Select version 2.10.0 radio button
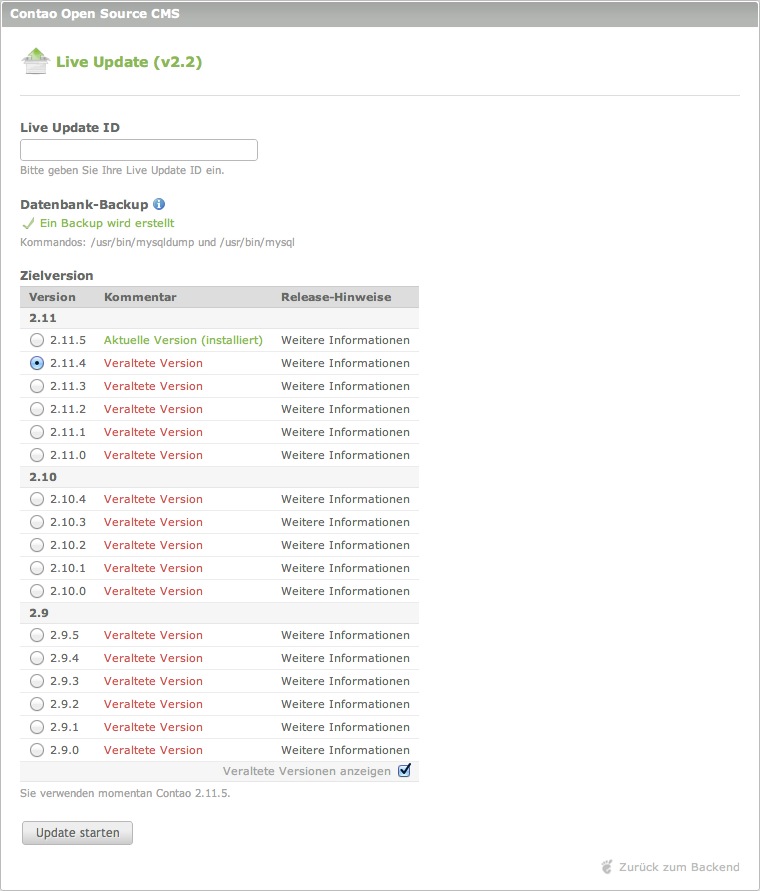Image resolution: width=760 pixels, height=891 pixels. (x=37, y=592)
